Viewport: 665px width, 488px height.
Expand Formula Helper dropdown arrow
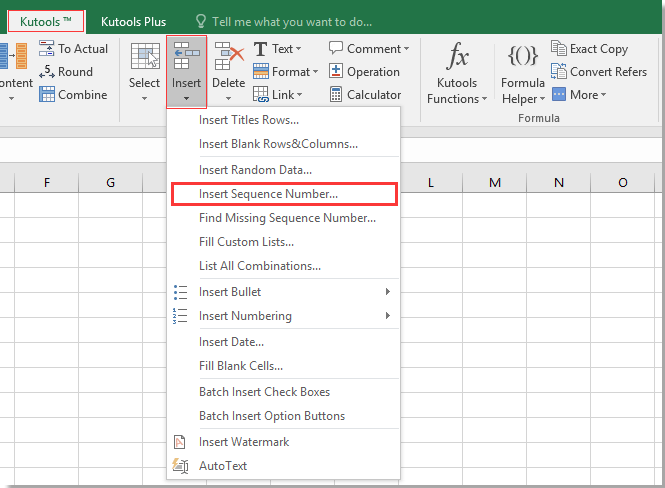542,99
